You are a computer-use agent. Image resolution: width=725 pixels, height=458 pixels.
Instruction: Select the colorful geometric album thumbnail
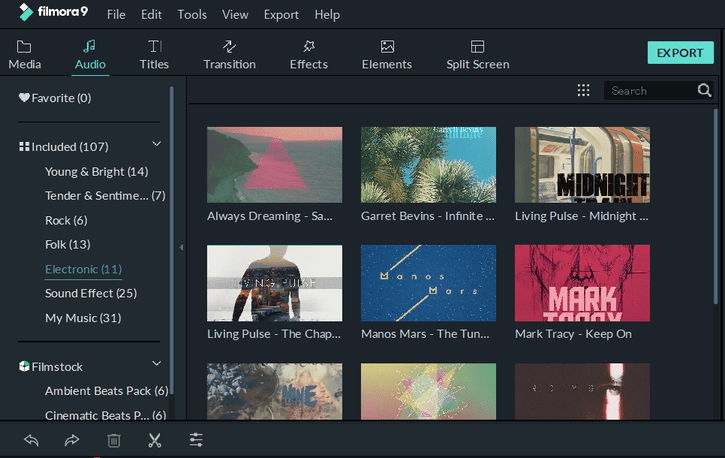(428, 391)
